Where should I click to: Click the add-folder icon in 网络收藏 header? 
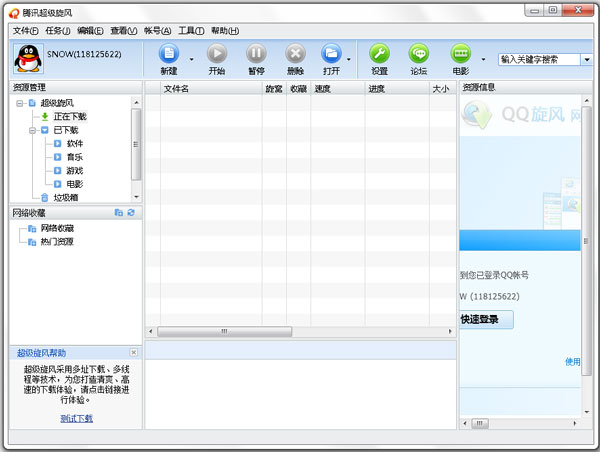tap(119, 212)
